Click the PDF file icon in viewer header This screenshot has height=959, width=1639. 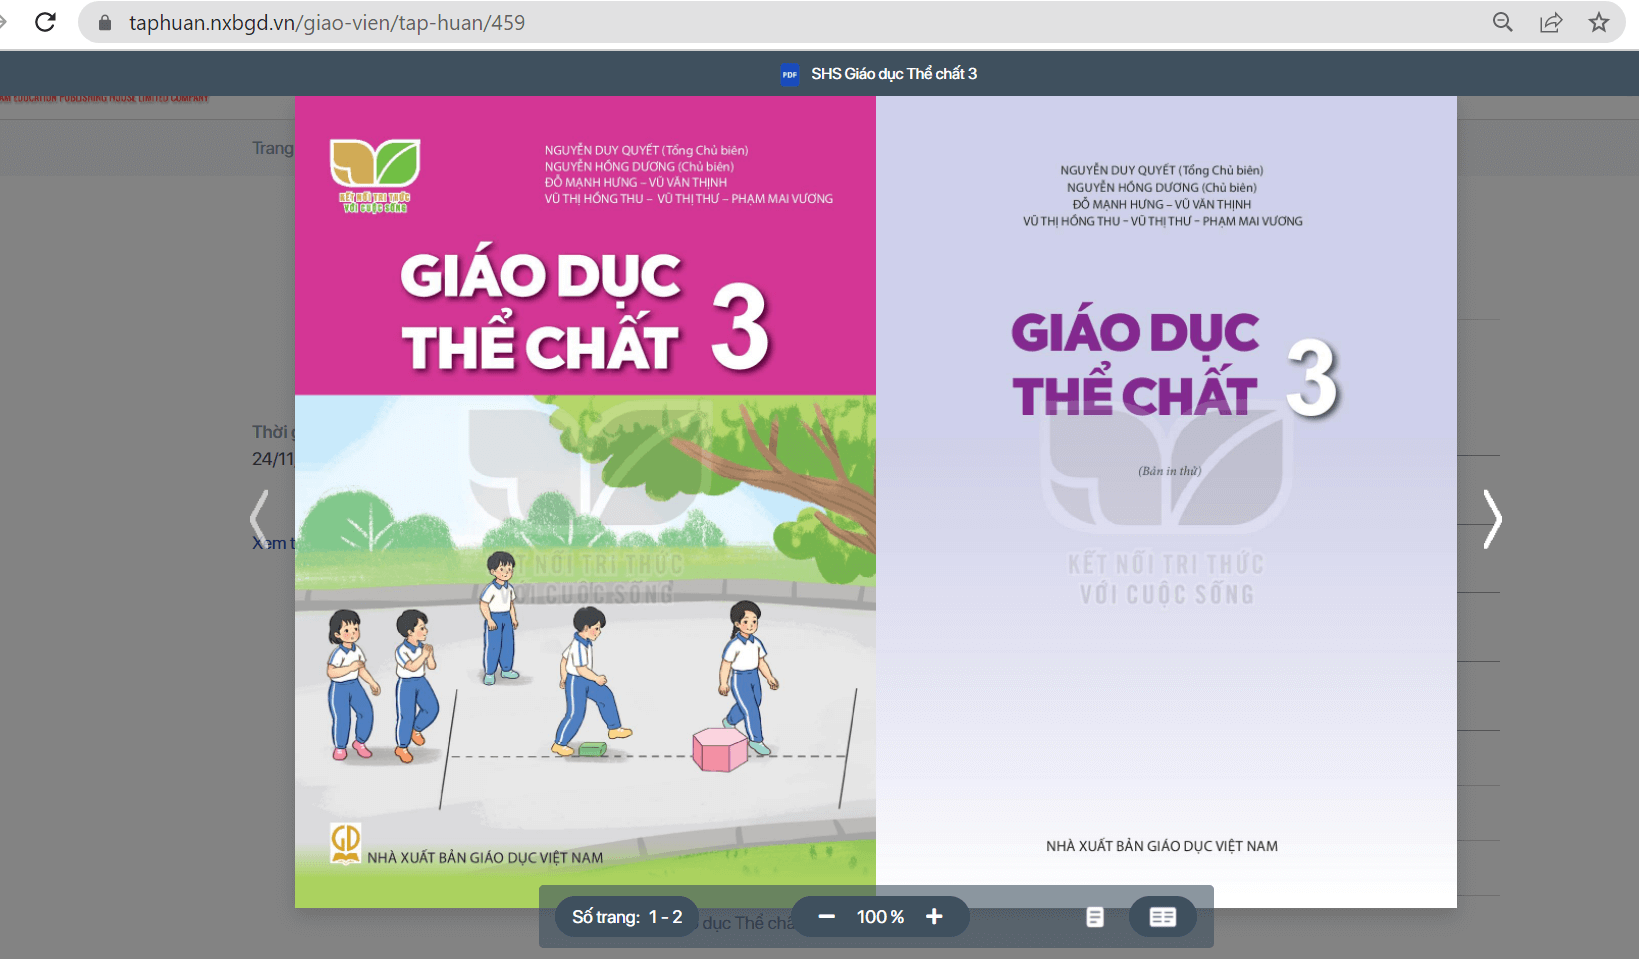(x=790, y=74)
